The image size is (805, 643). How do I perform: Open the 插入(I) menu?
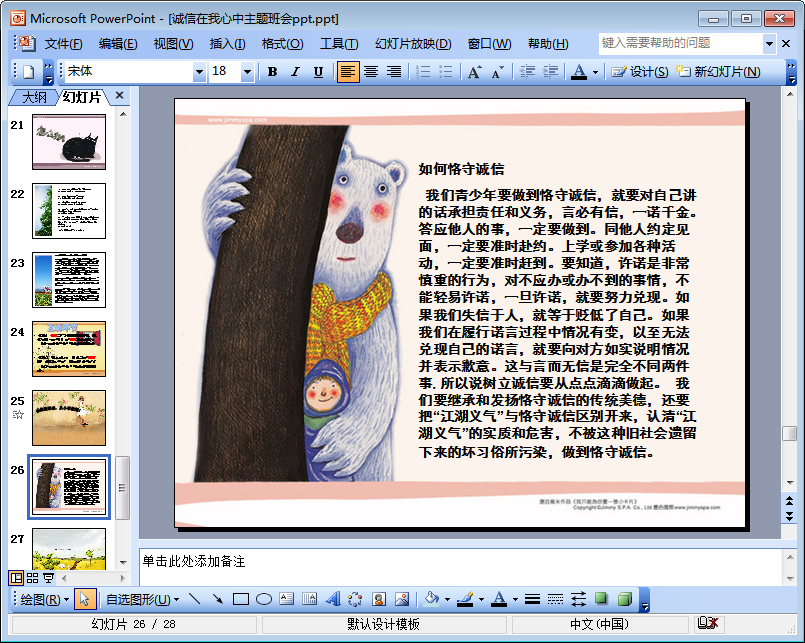coord(227,44)
